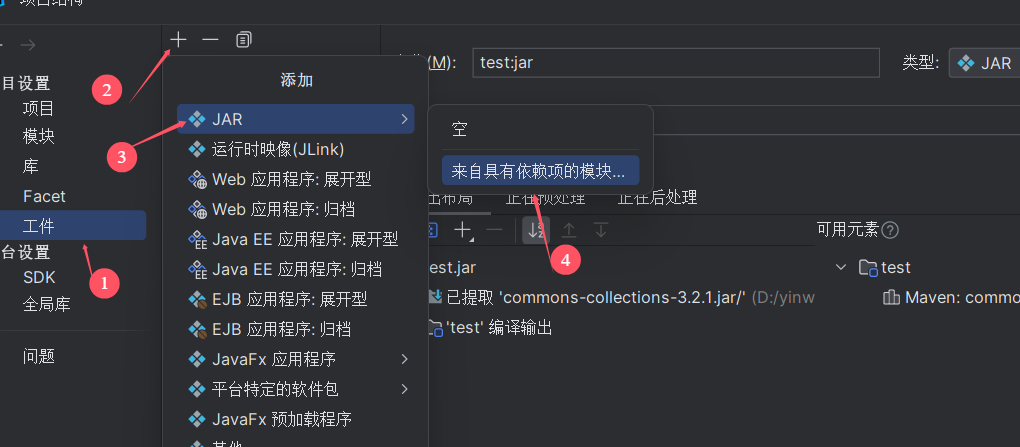The image size is (1020, 447).
Task: Click the move down arrow in layout toolbar
Action: (x=601, y=230)
